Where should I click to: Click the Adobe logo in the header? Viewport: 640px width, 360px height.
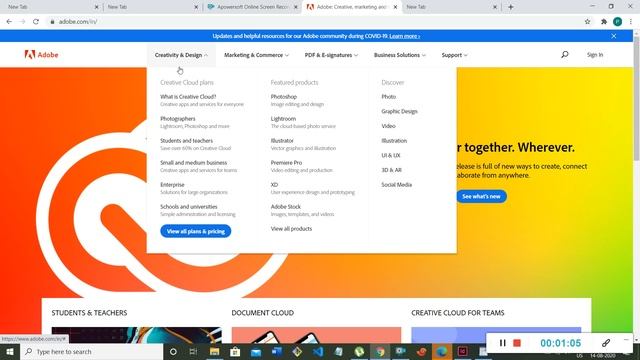tap(41, 55)
